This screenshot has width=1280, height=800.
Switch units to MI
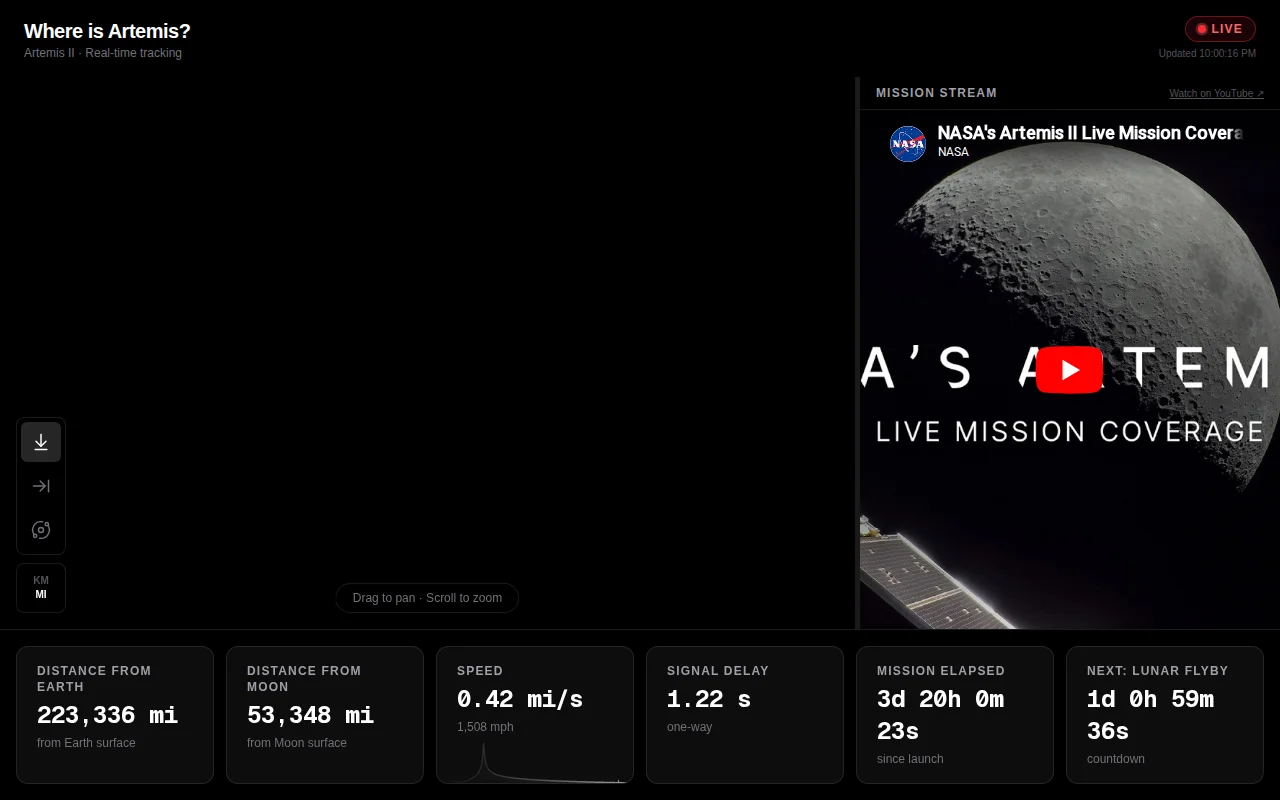point(41,594)
